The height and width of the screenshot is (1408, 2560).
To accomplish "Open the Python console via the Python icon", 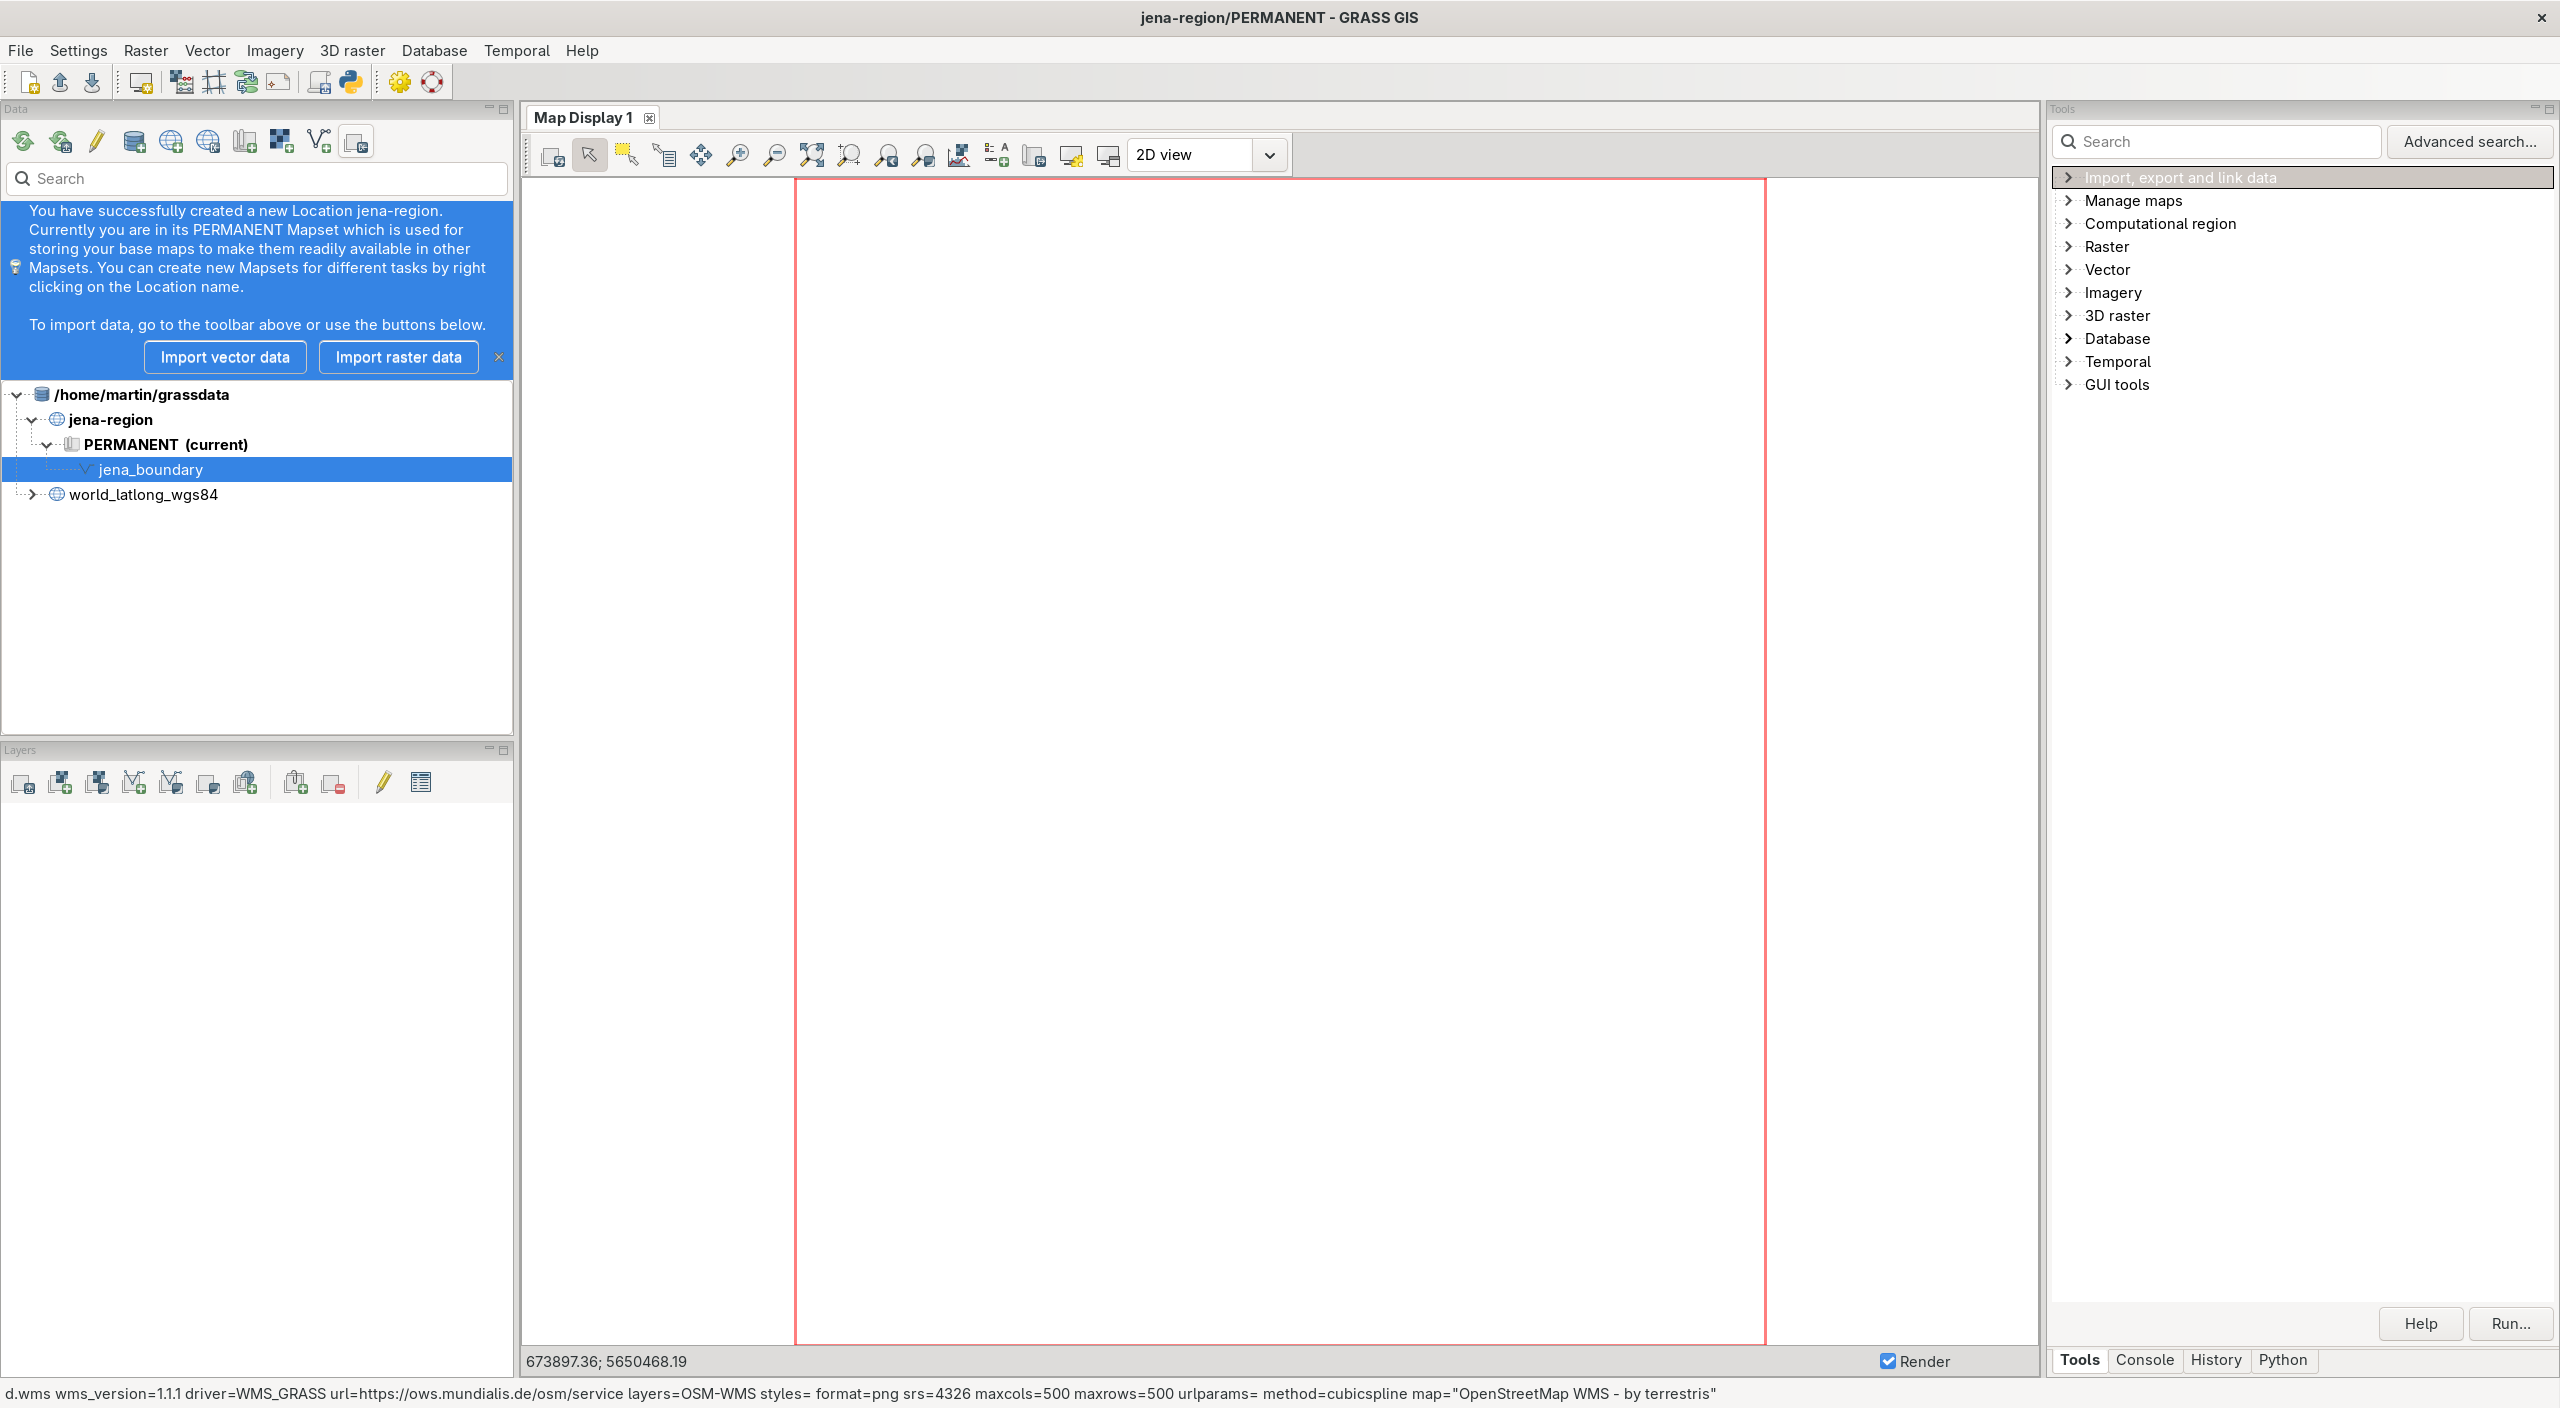I will (351, 82).
